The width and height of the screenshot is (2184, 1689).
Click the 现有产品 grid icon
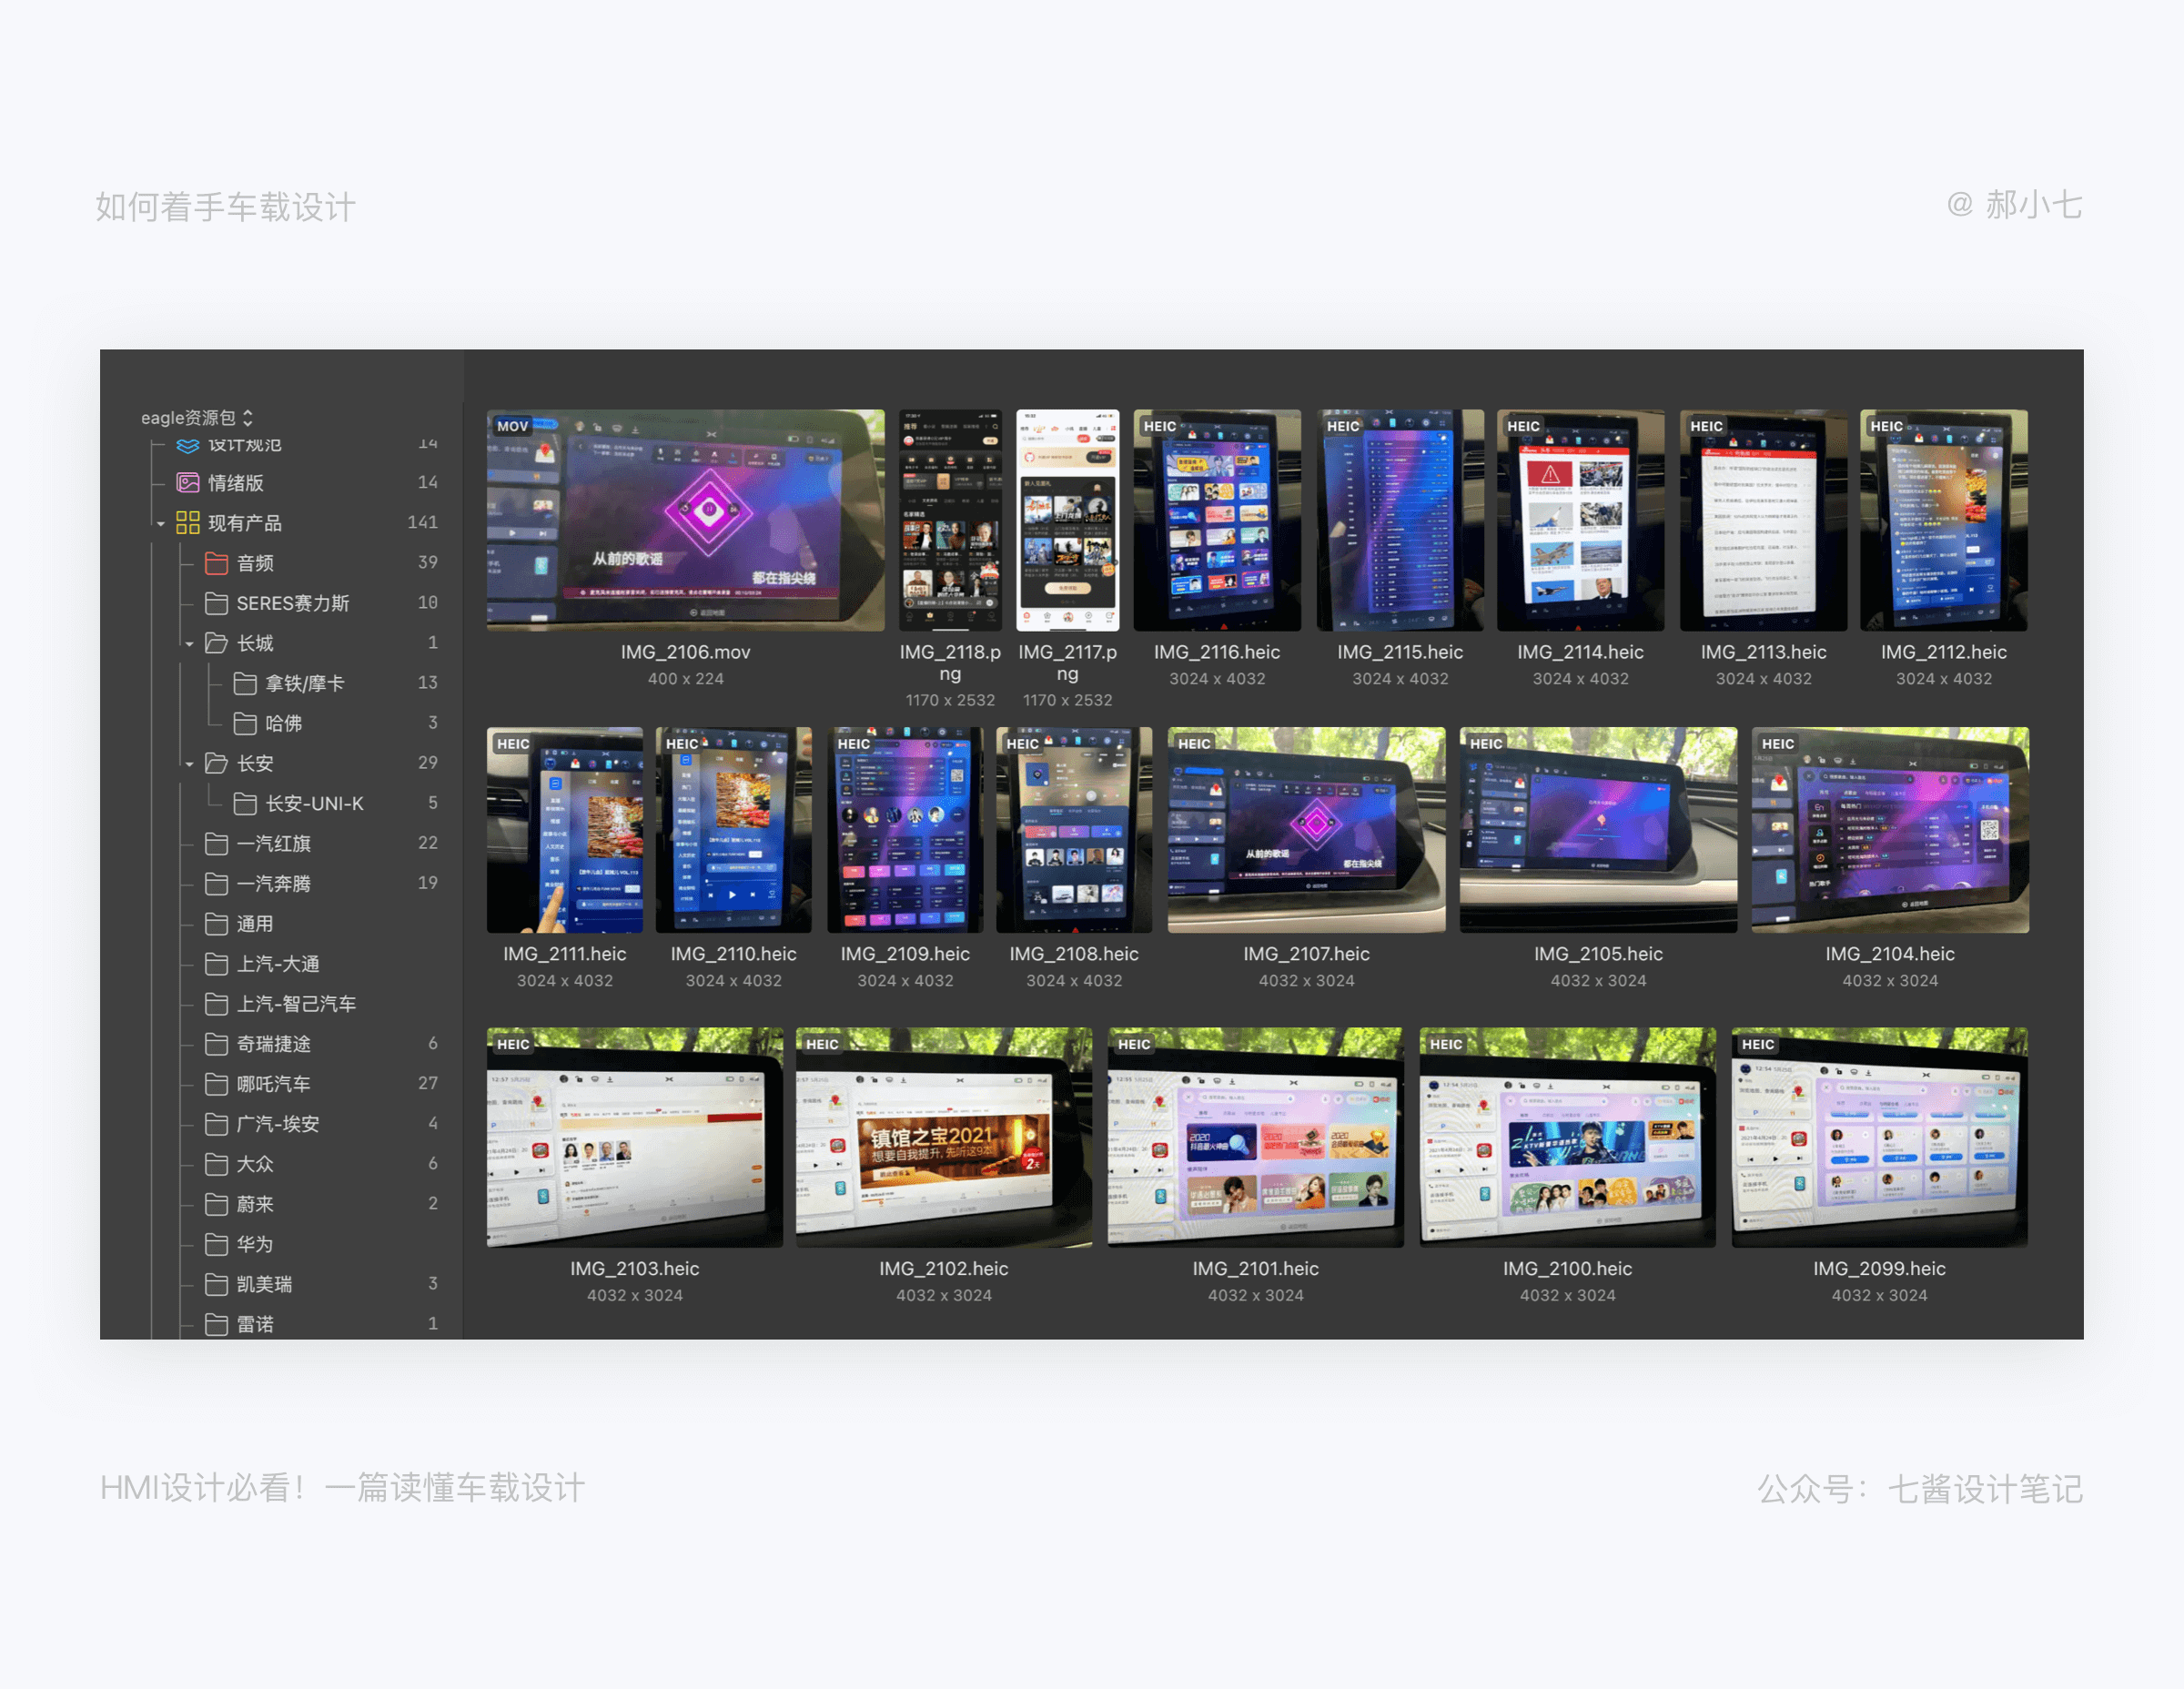pos(188,523)
